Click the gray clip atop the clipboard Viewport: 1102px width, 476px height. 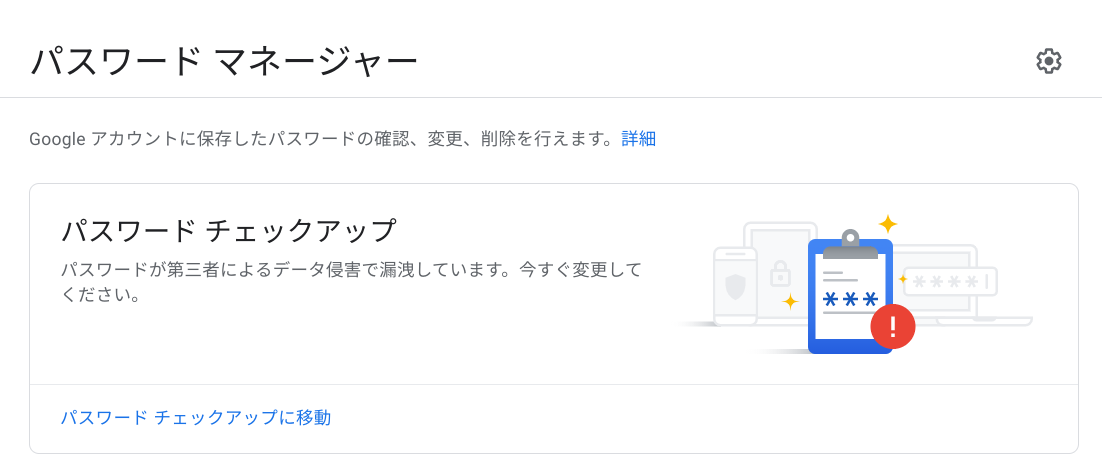tap(850, 245)
